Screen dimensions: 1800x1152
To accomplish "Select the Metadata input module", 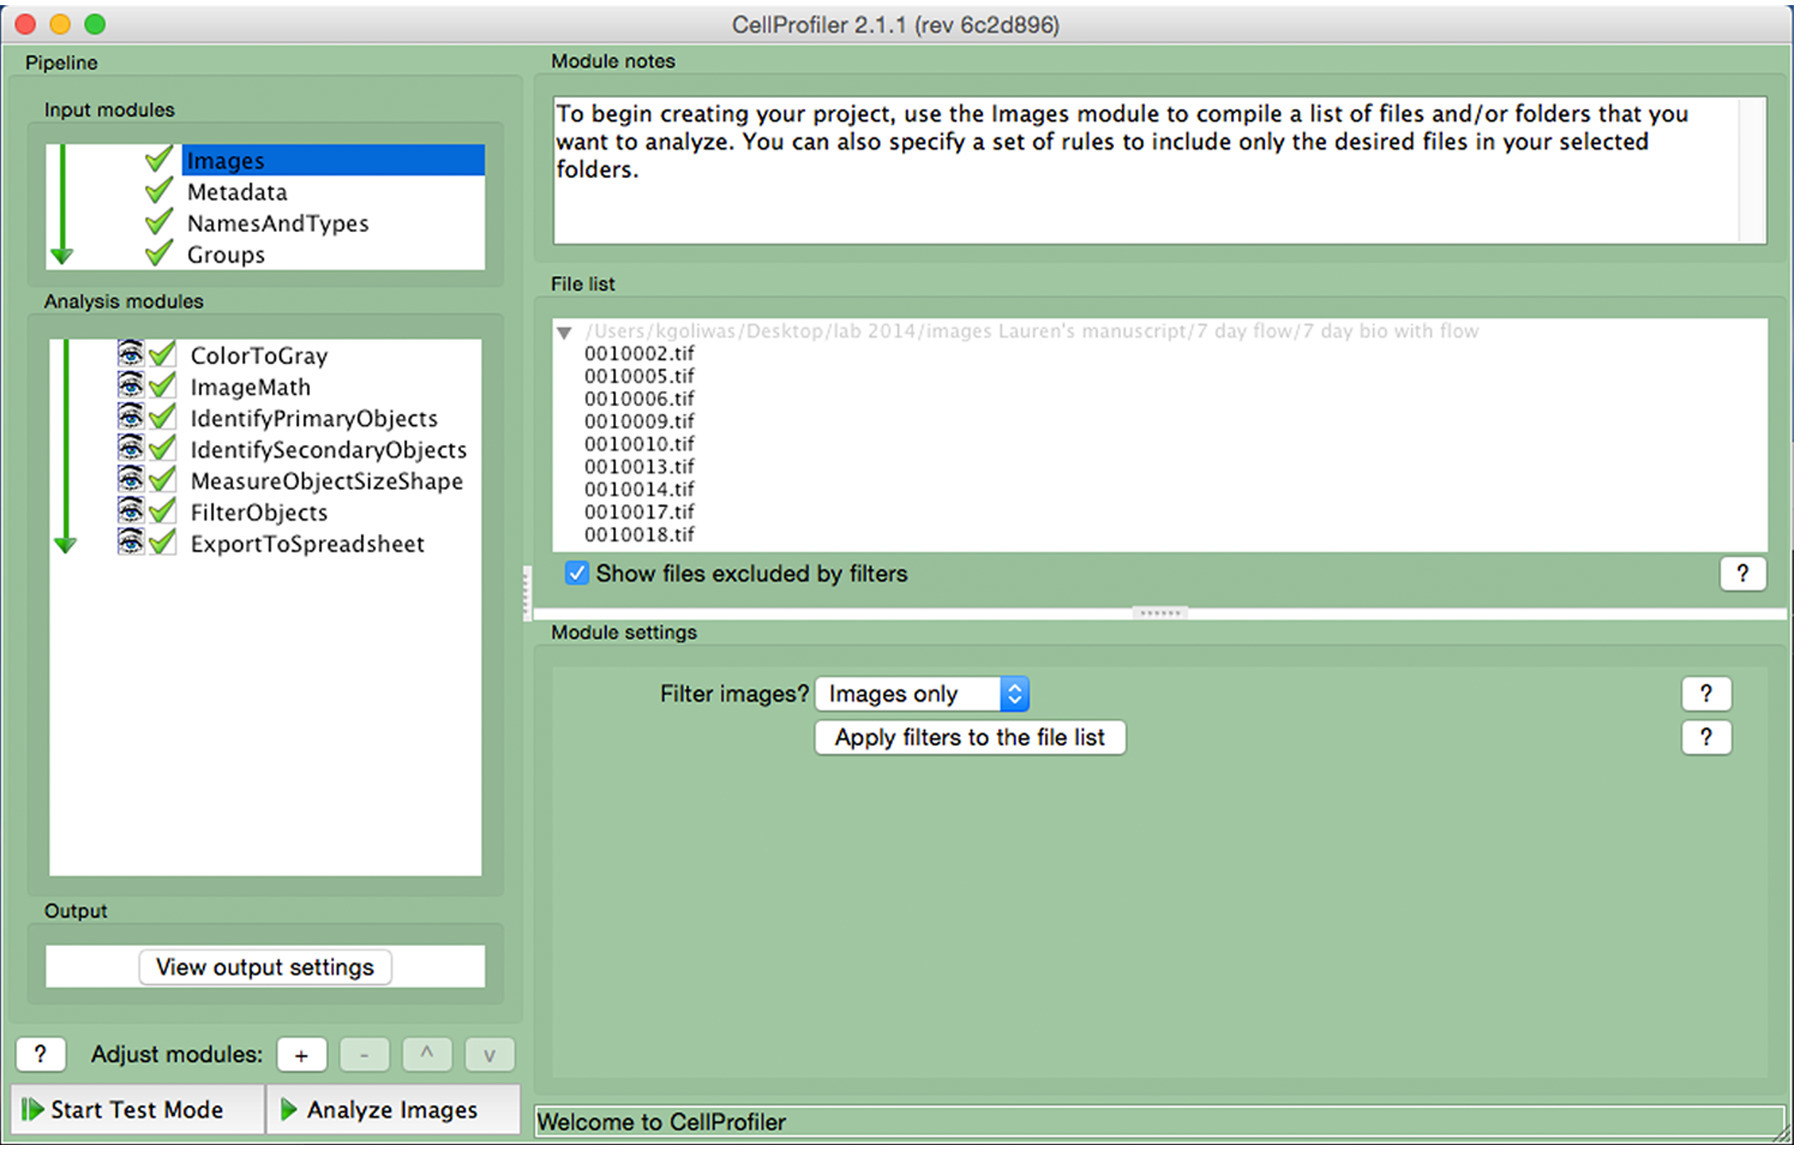I will point(237,192).
